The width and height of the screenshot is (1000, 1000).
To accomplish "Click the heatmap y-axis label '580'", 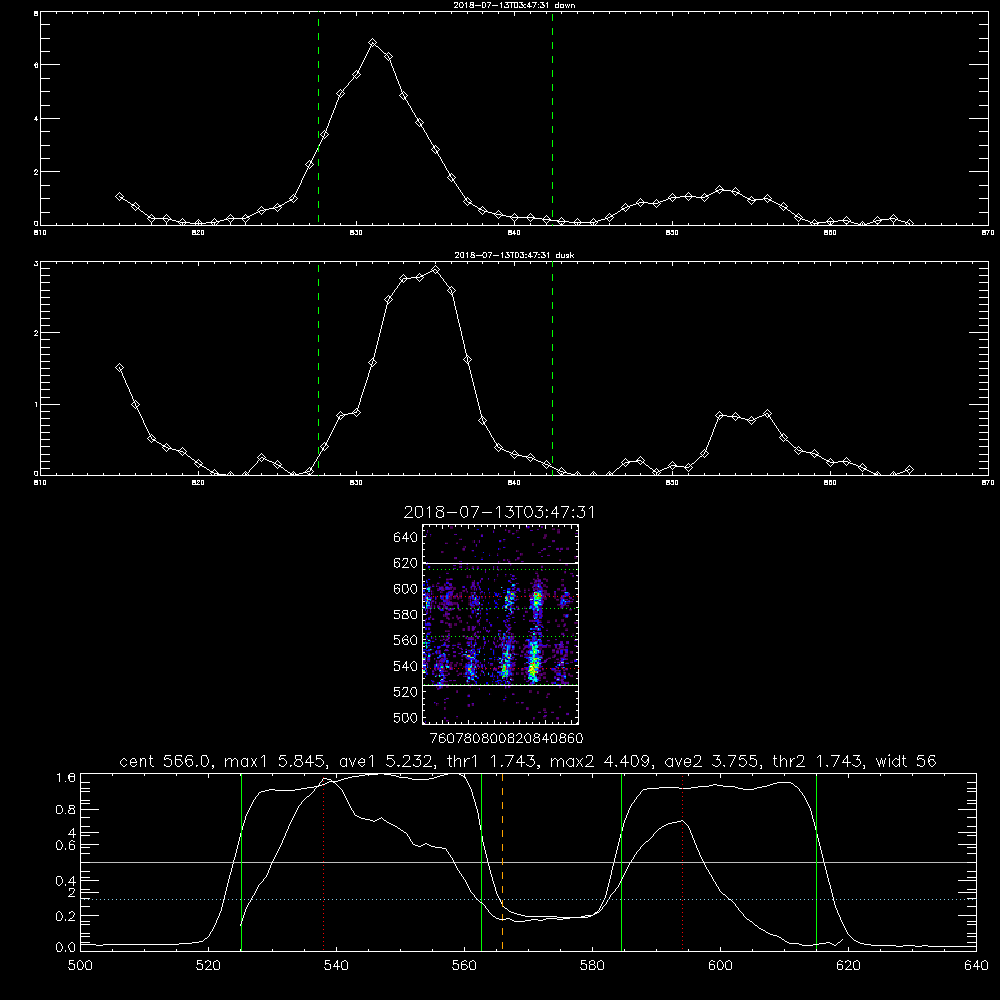I will 406,615.
